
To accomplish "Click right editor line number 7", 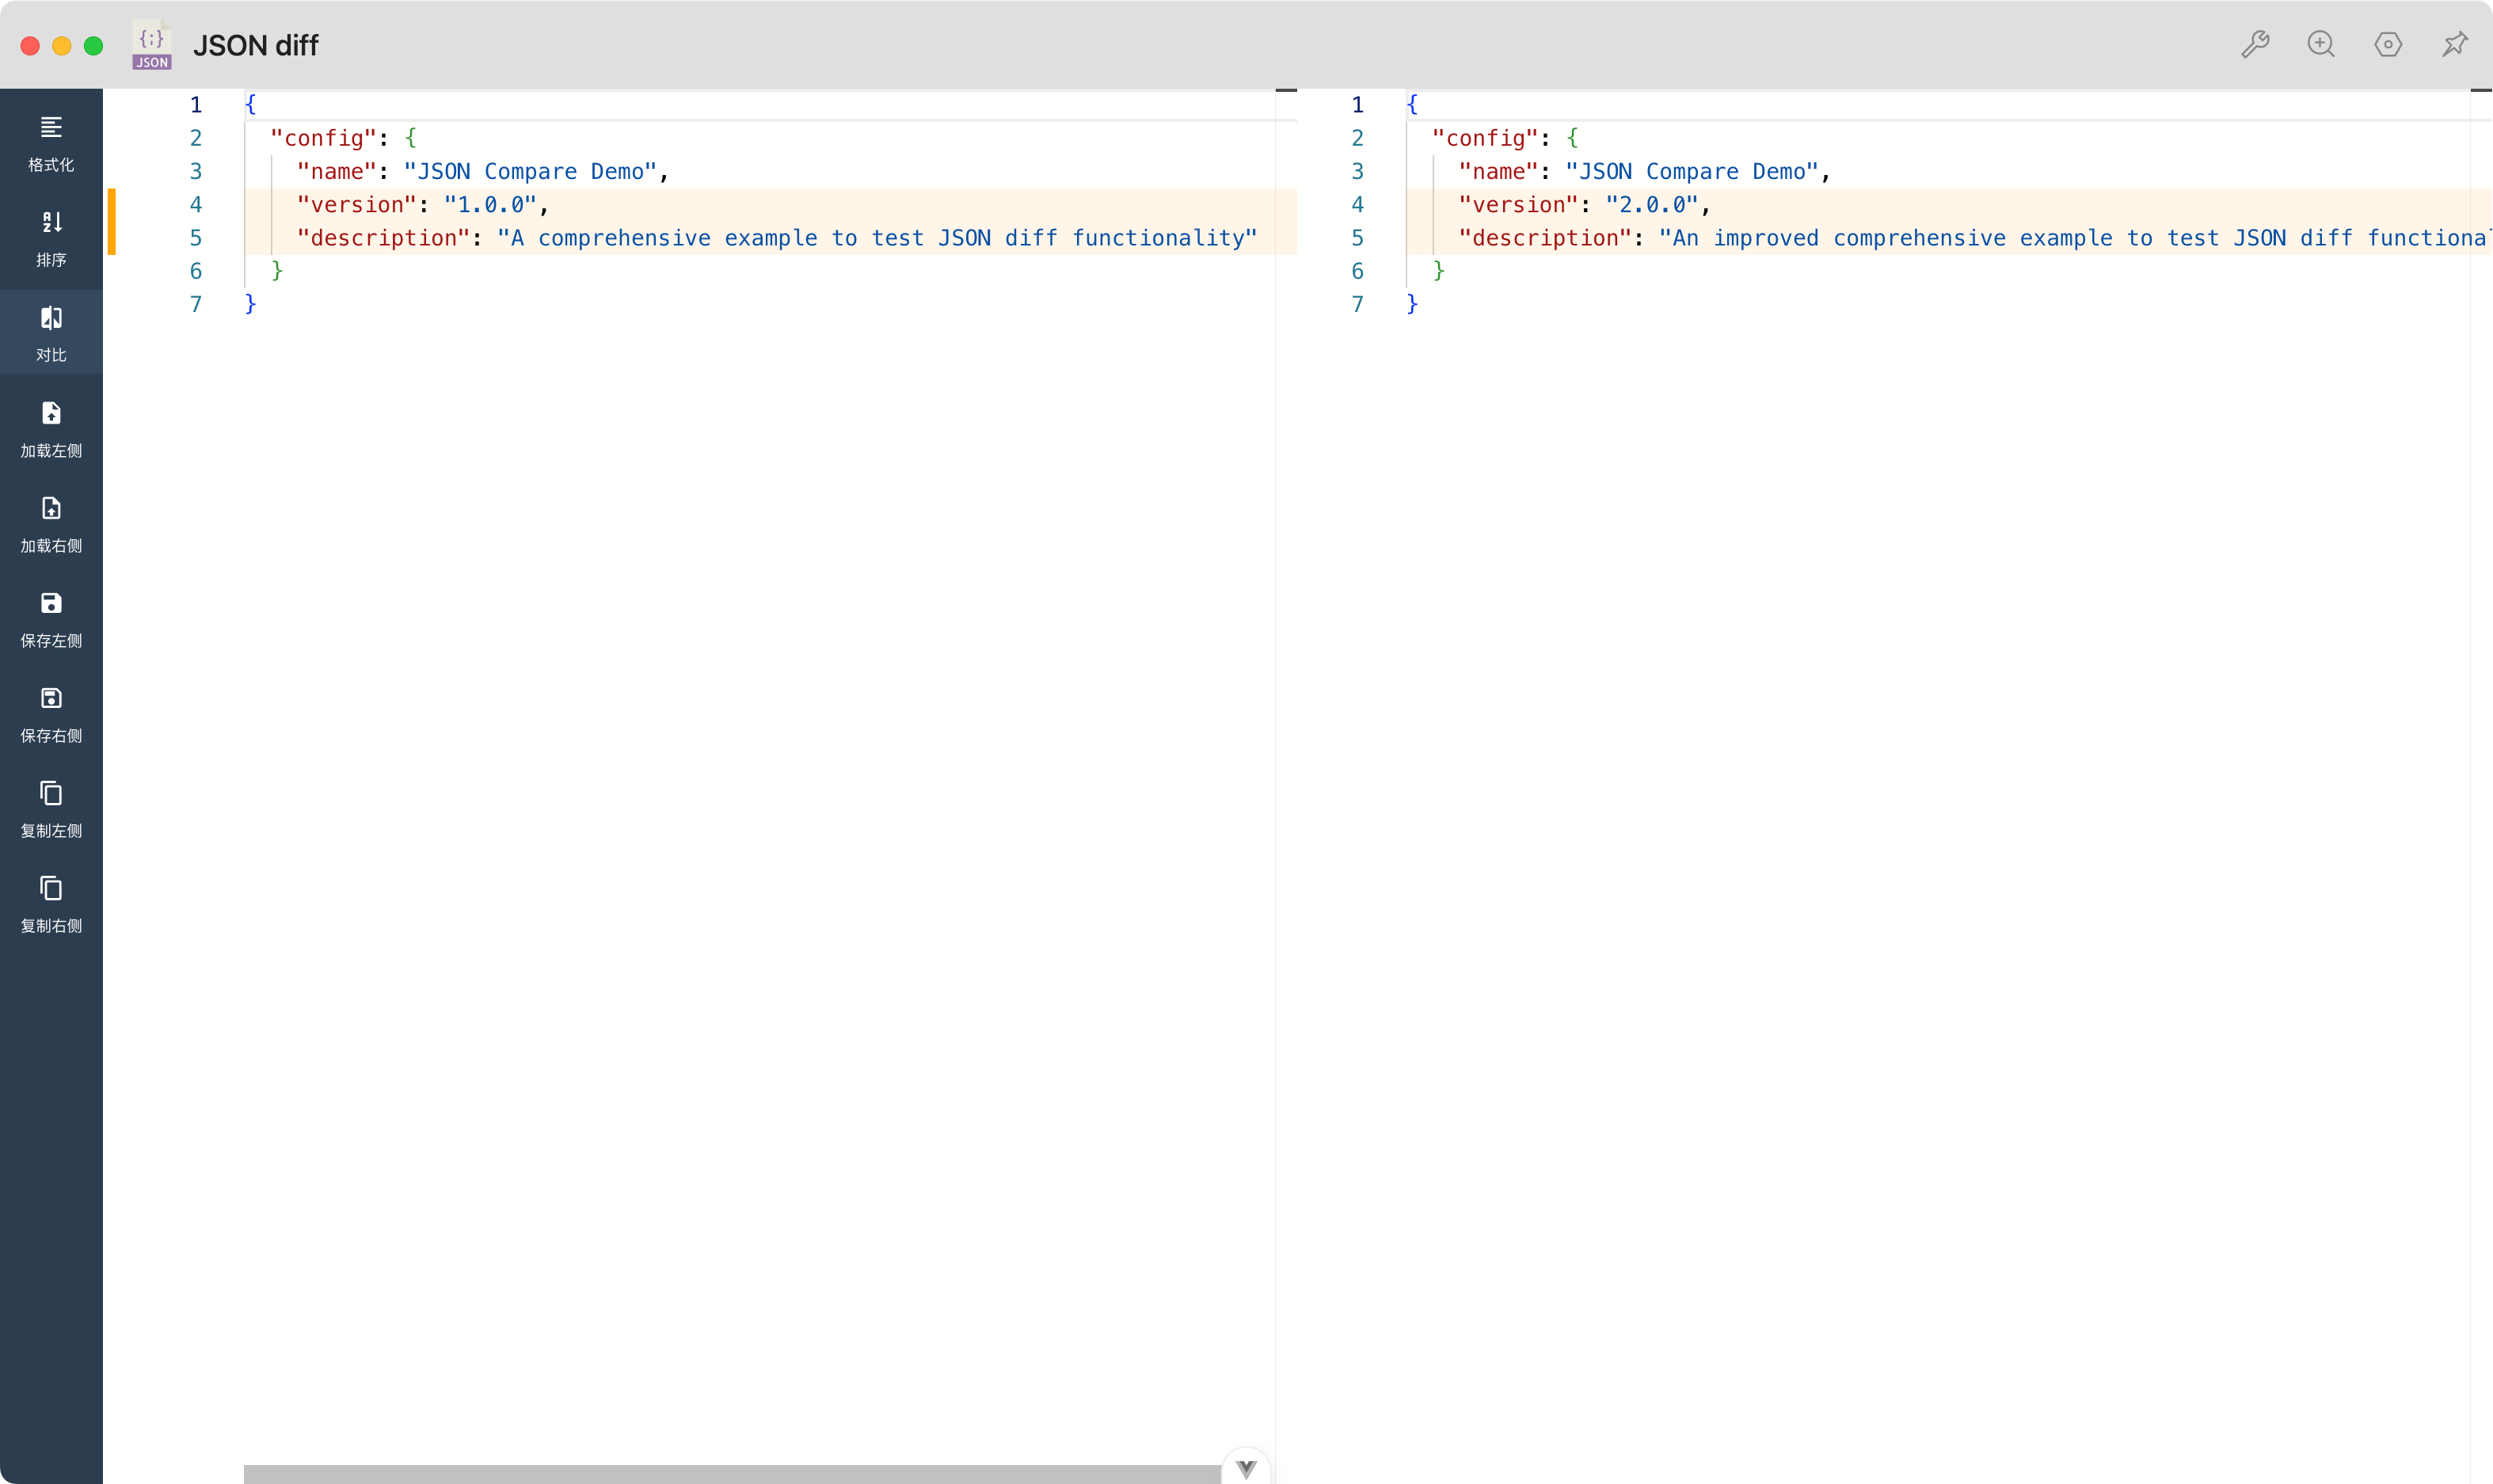I will click(1357, 304).
